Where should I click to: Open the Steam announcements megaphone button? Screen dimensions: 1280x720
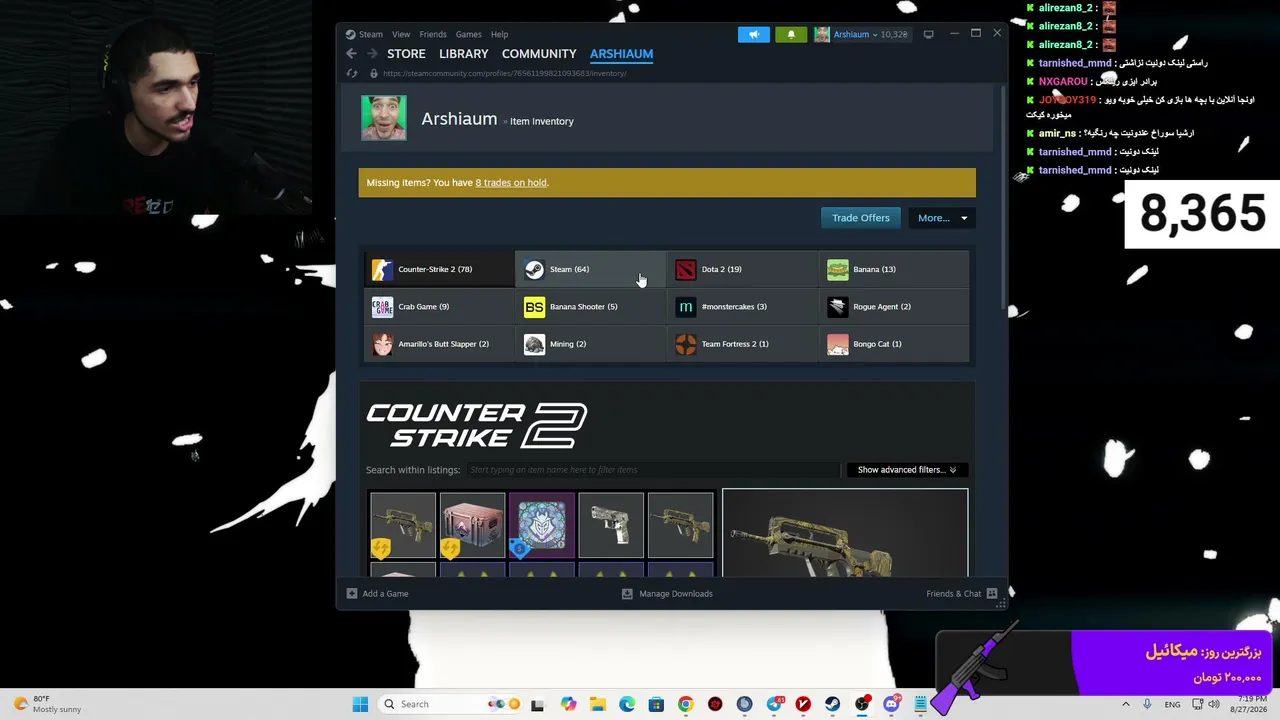point(754,34)
